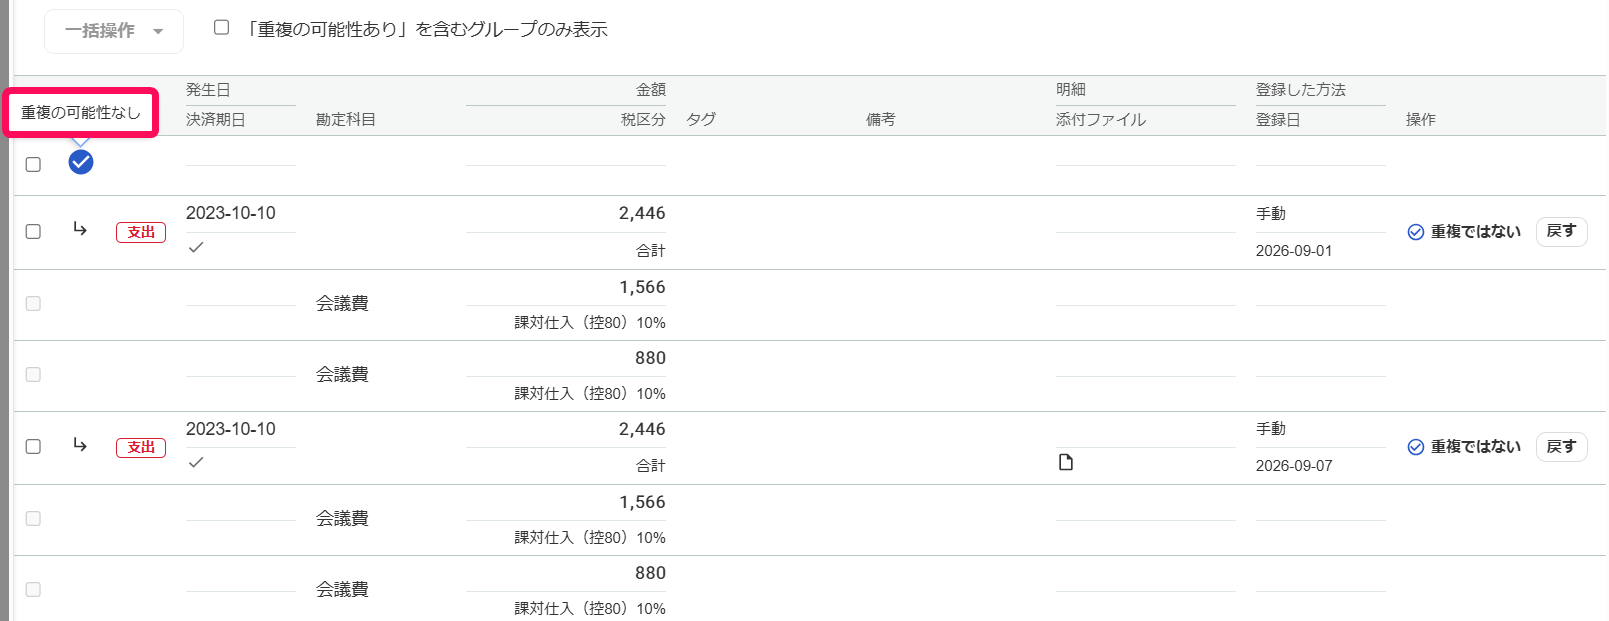Click the 税区分 column header
The height and width of the screenshot is (621, 1609).
pos(643,120)
